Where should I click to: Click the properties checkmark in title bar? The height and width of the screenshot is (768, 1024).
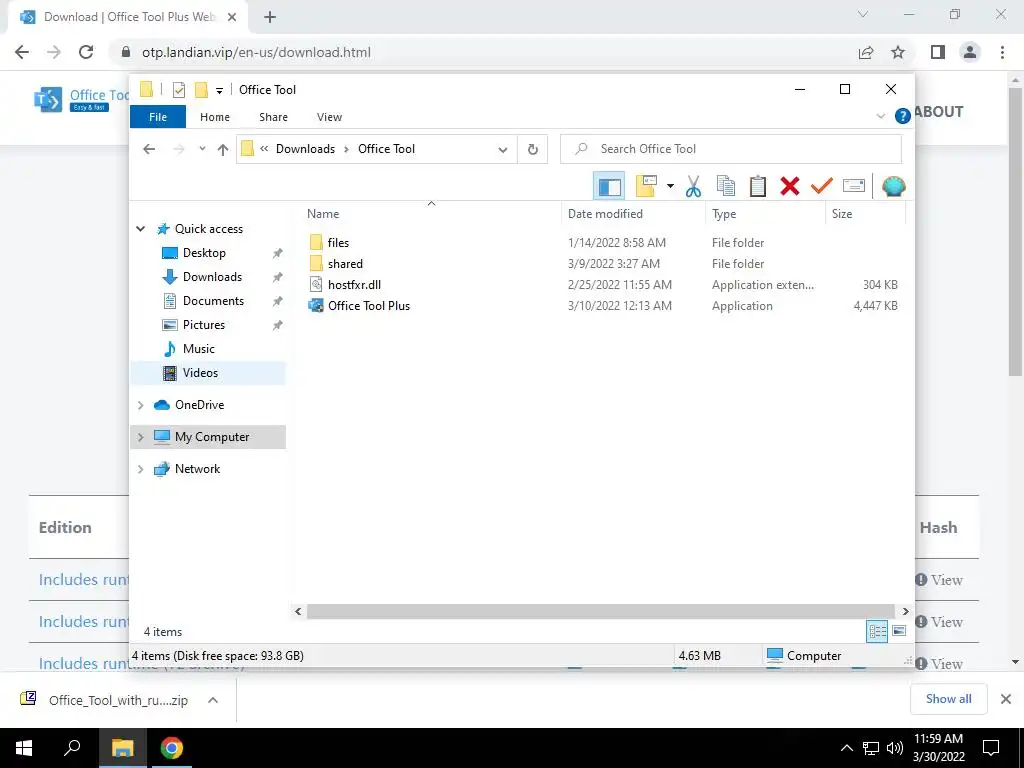click(179, 89)
